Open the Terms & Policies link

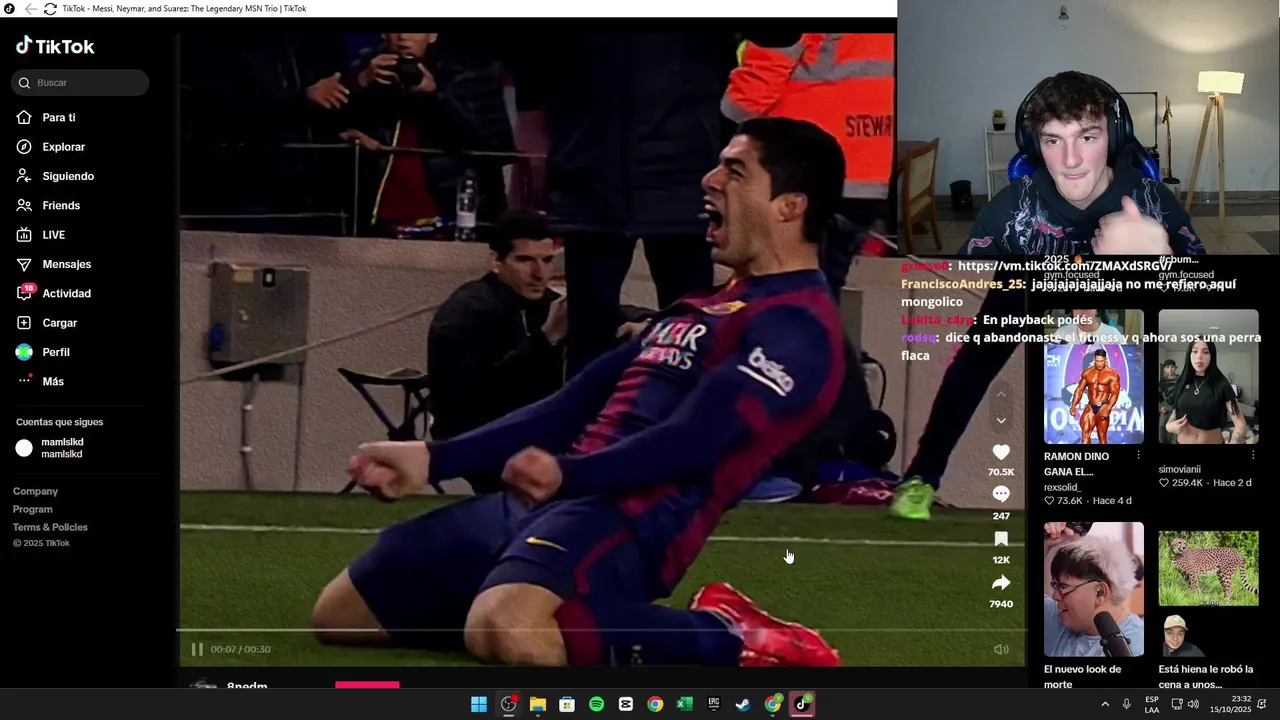(50, 527)
